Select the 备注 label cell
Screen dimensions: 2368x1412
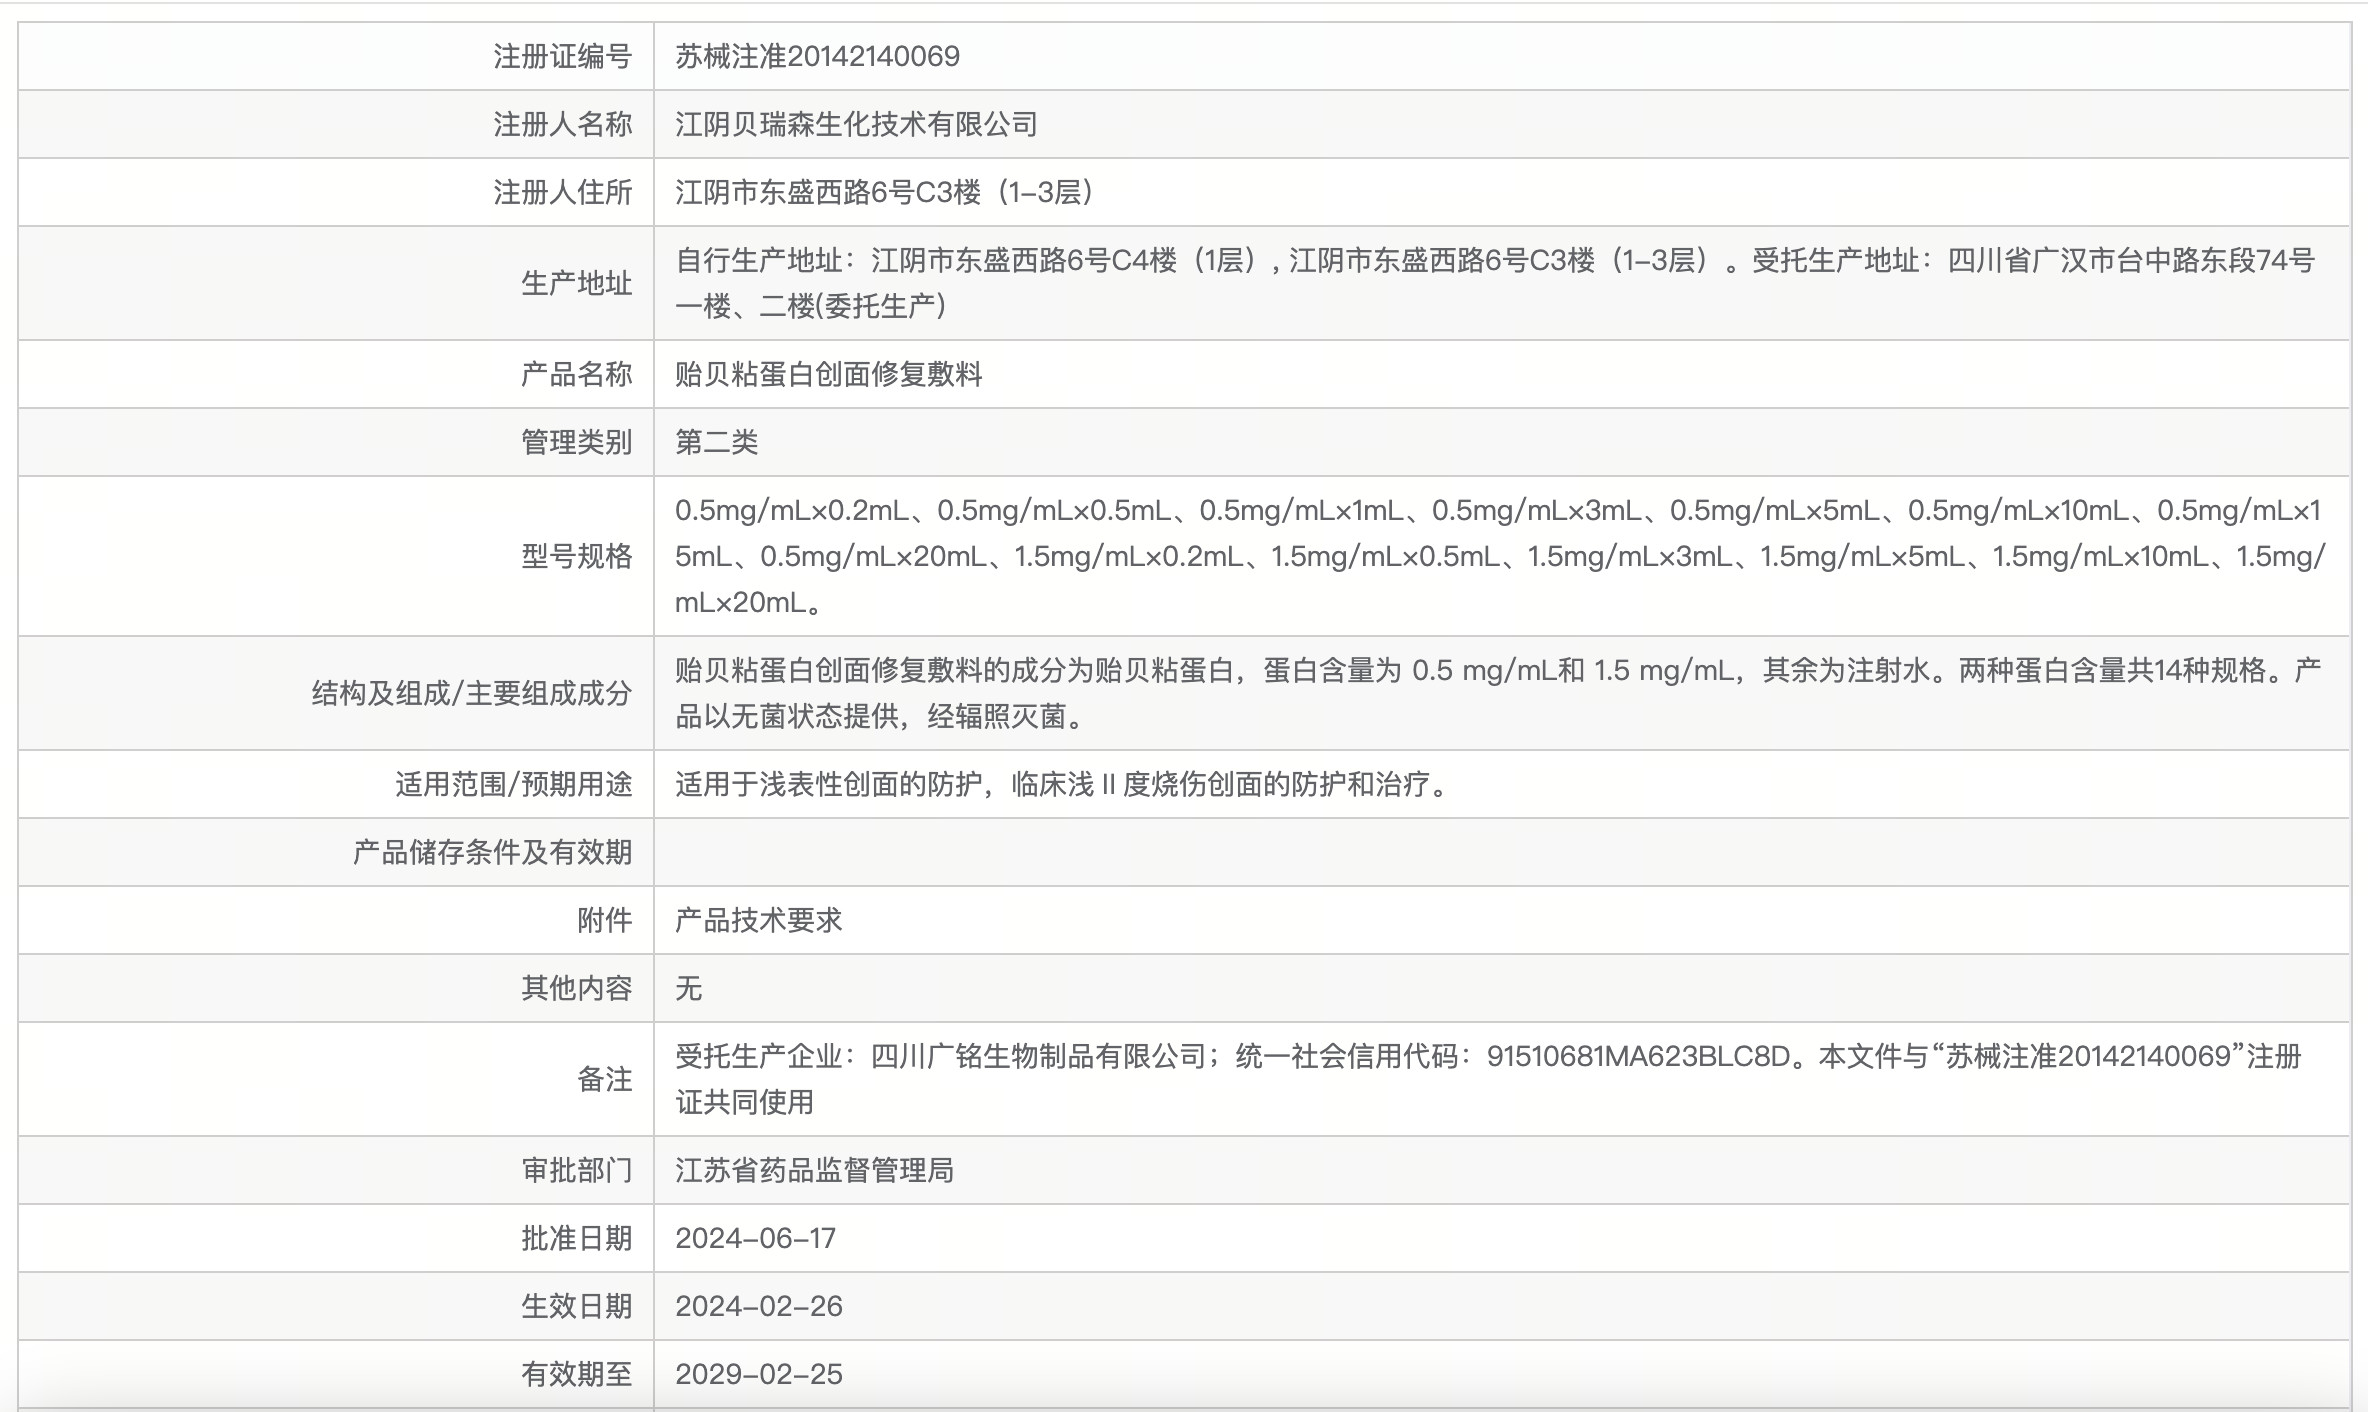tap(336, 1079)
